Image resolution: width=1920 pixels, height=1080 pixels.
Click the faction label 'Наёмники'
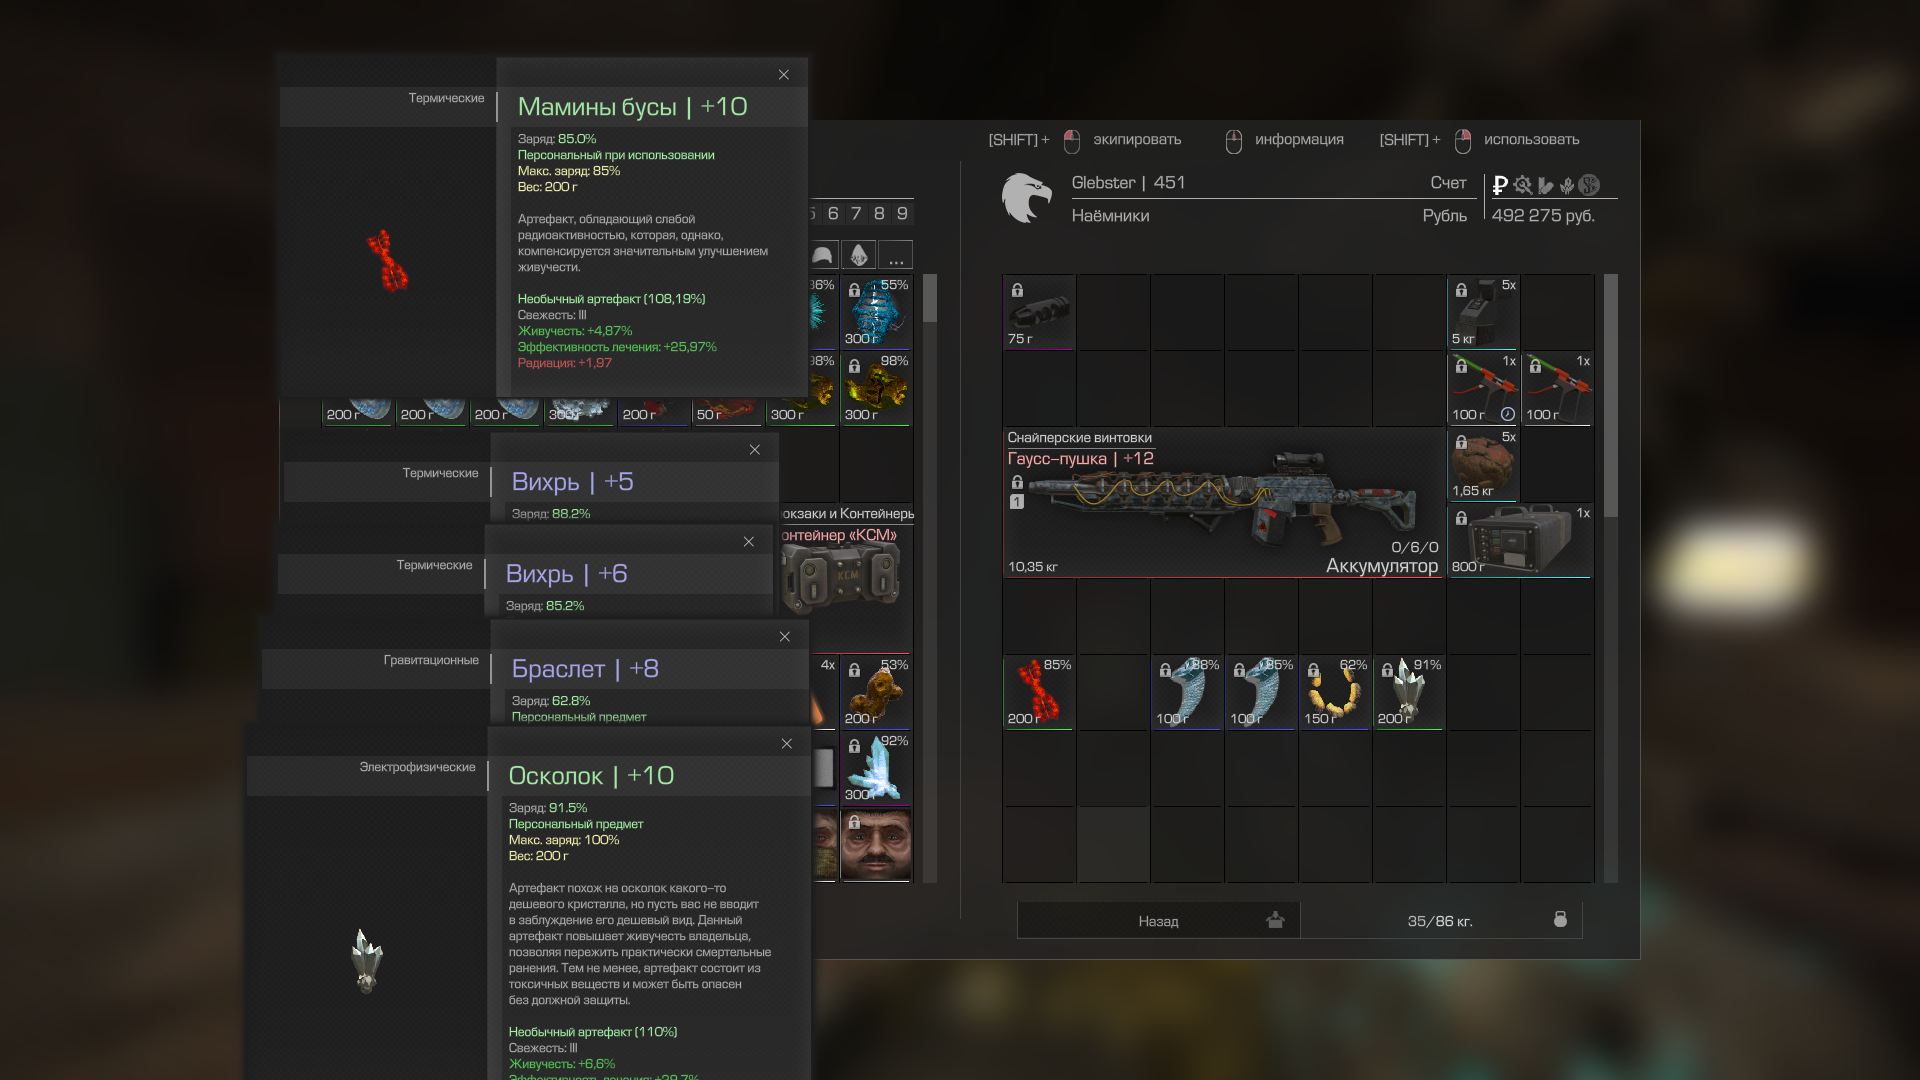click(1110, 216)
